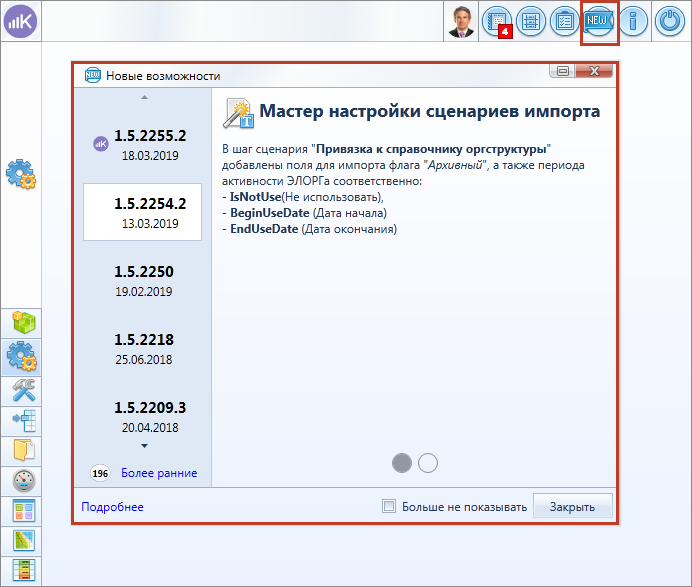Open the checklist tasks toolbar icon
692x587 pixels.
point(564,21)
